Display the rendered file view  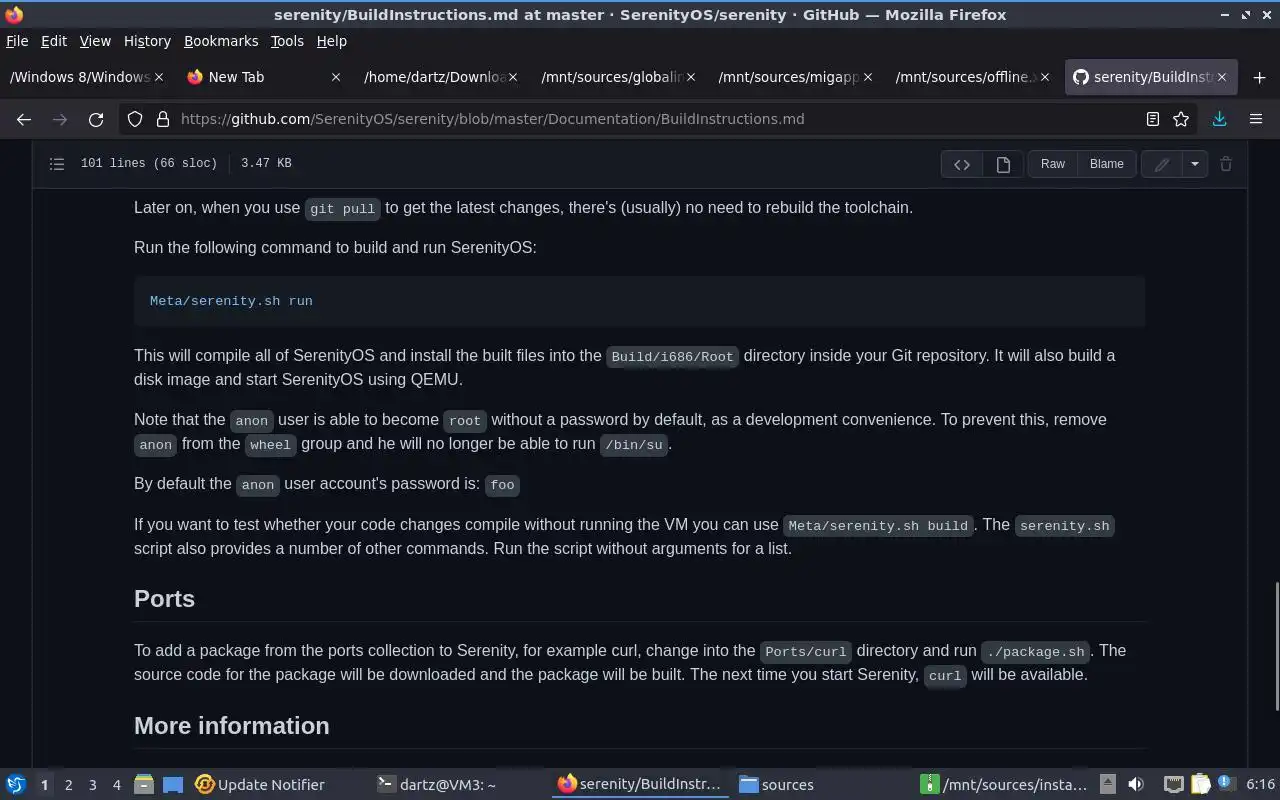[1003, 164]
